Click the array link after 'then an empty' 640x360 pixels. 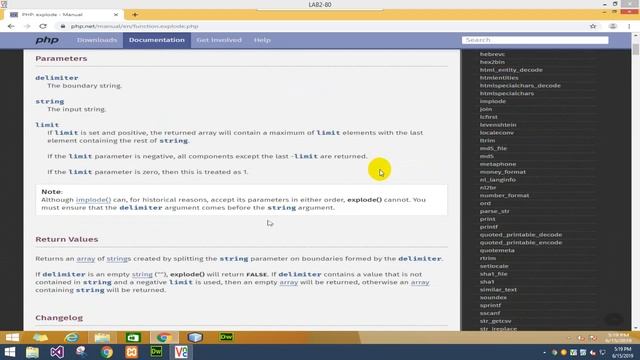pyautogui.click(x=289, y=282)
